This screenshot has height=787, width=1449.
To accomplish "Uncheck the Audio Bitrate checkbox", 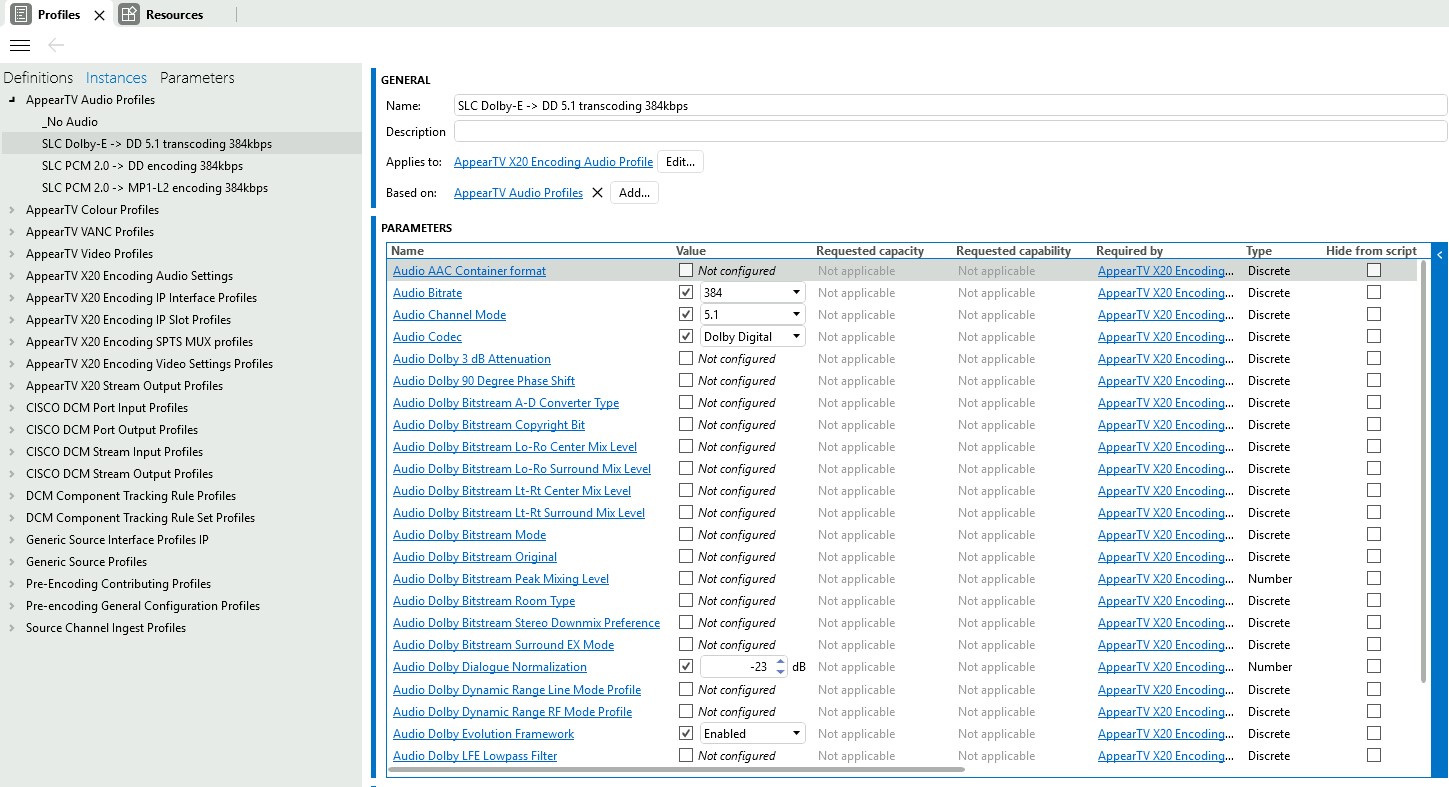I will (x=685, y=292).
